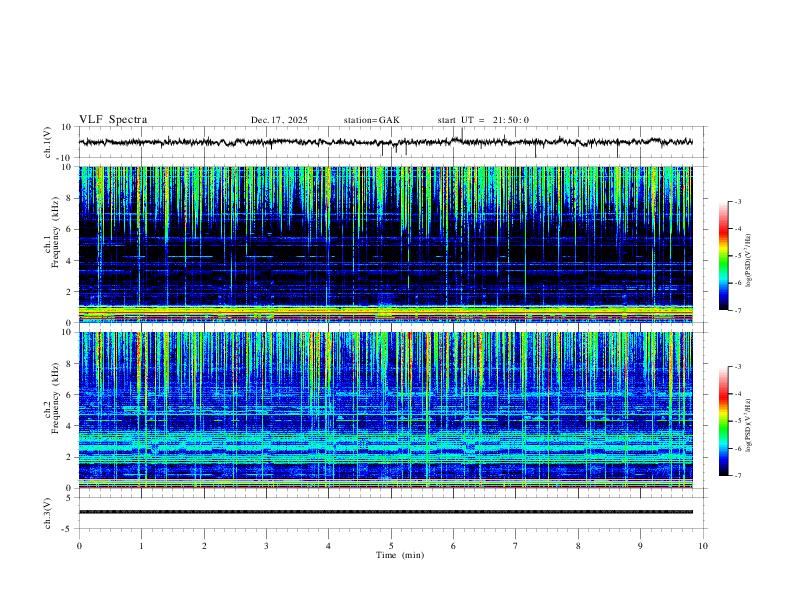Click the ch.1 Frequency (kHz) axis label

(x=52, y=232)
